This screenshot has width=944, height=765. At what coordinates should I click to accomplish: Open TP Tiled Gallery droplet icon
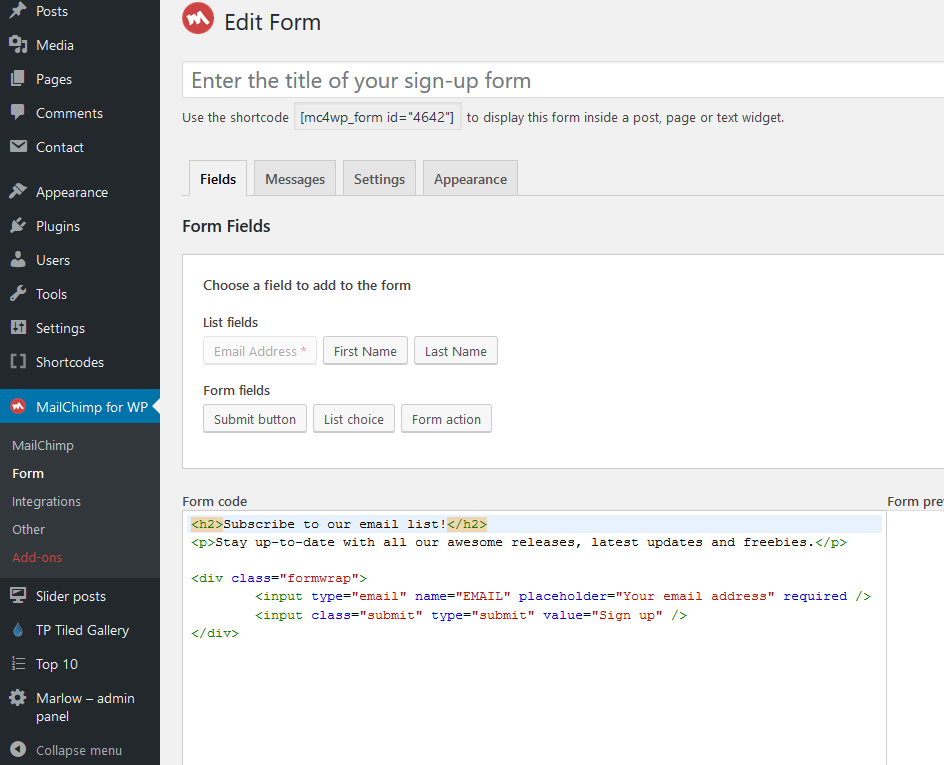pyautogui.click(x=18, y=630)
